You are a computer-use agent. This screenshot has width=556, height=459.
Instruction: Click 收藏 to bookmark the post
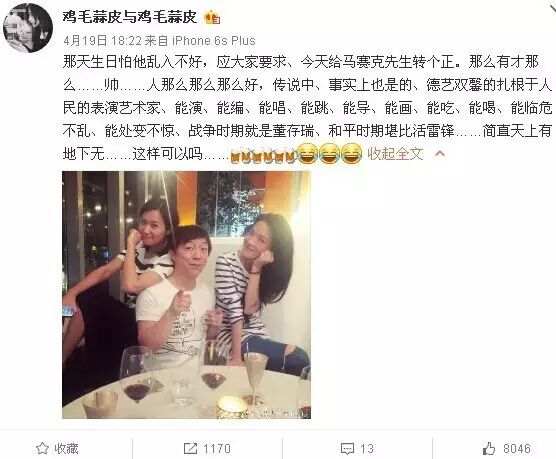point(66,448)
